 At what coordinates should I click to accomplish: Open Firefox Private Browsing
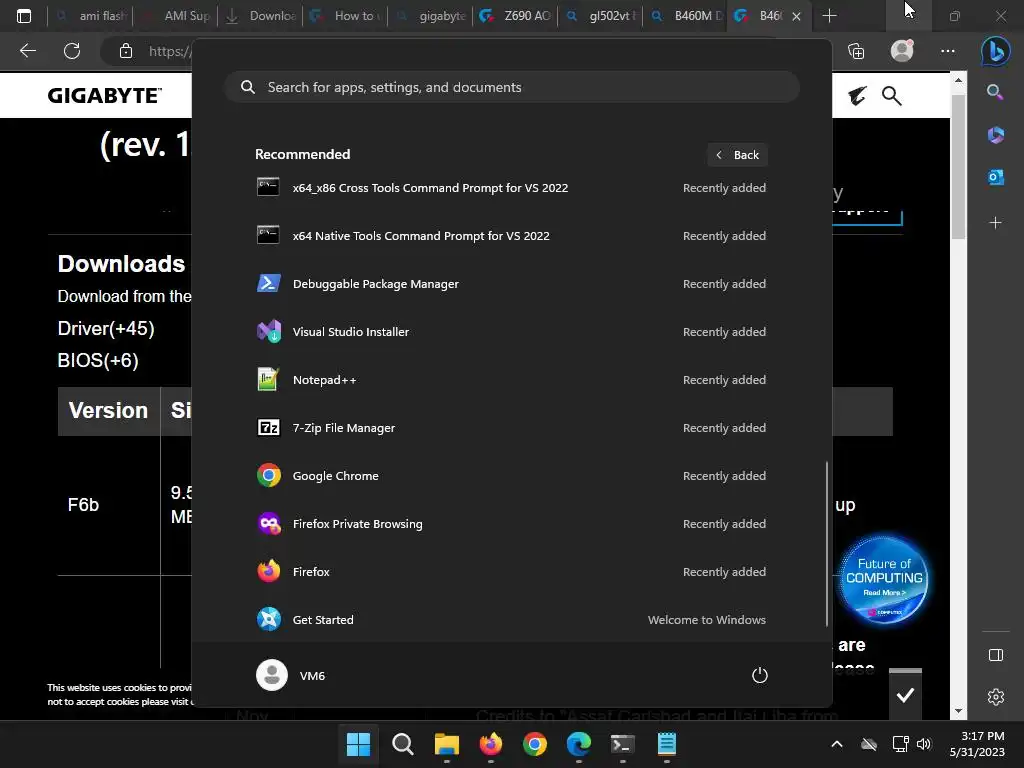pyautogui.click(x=511, y=524)
